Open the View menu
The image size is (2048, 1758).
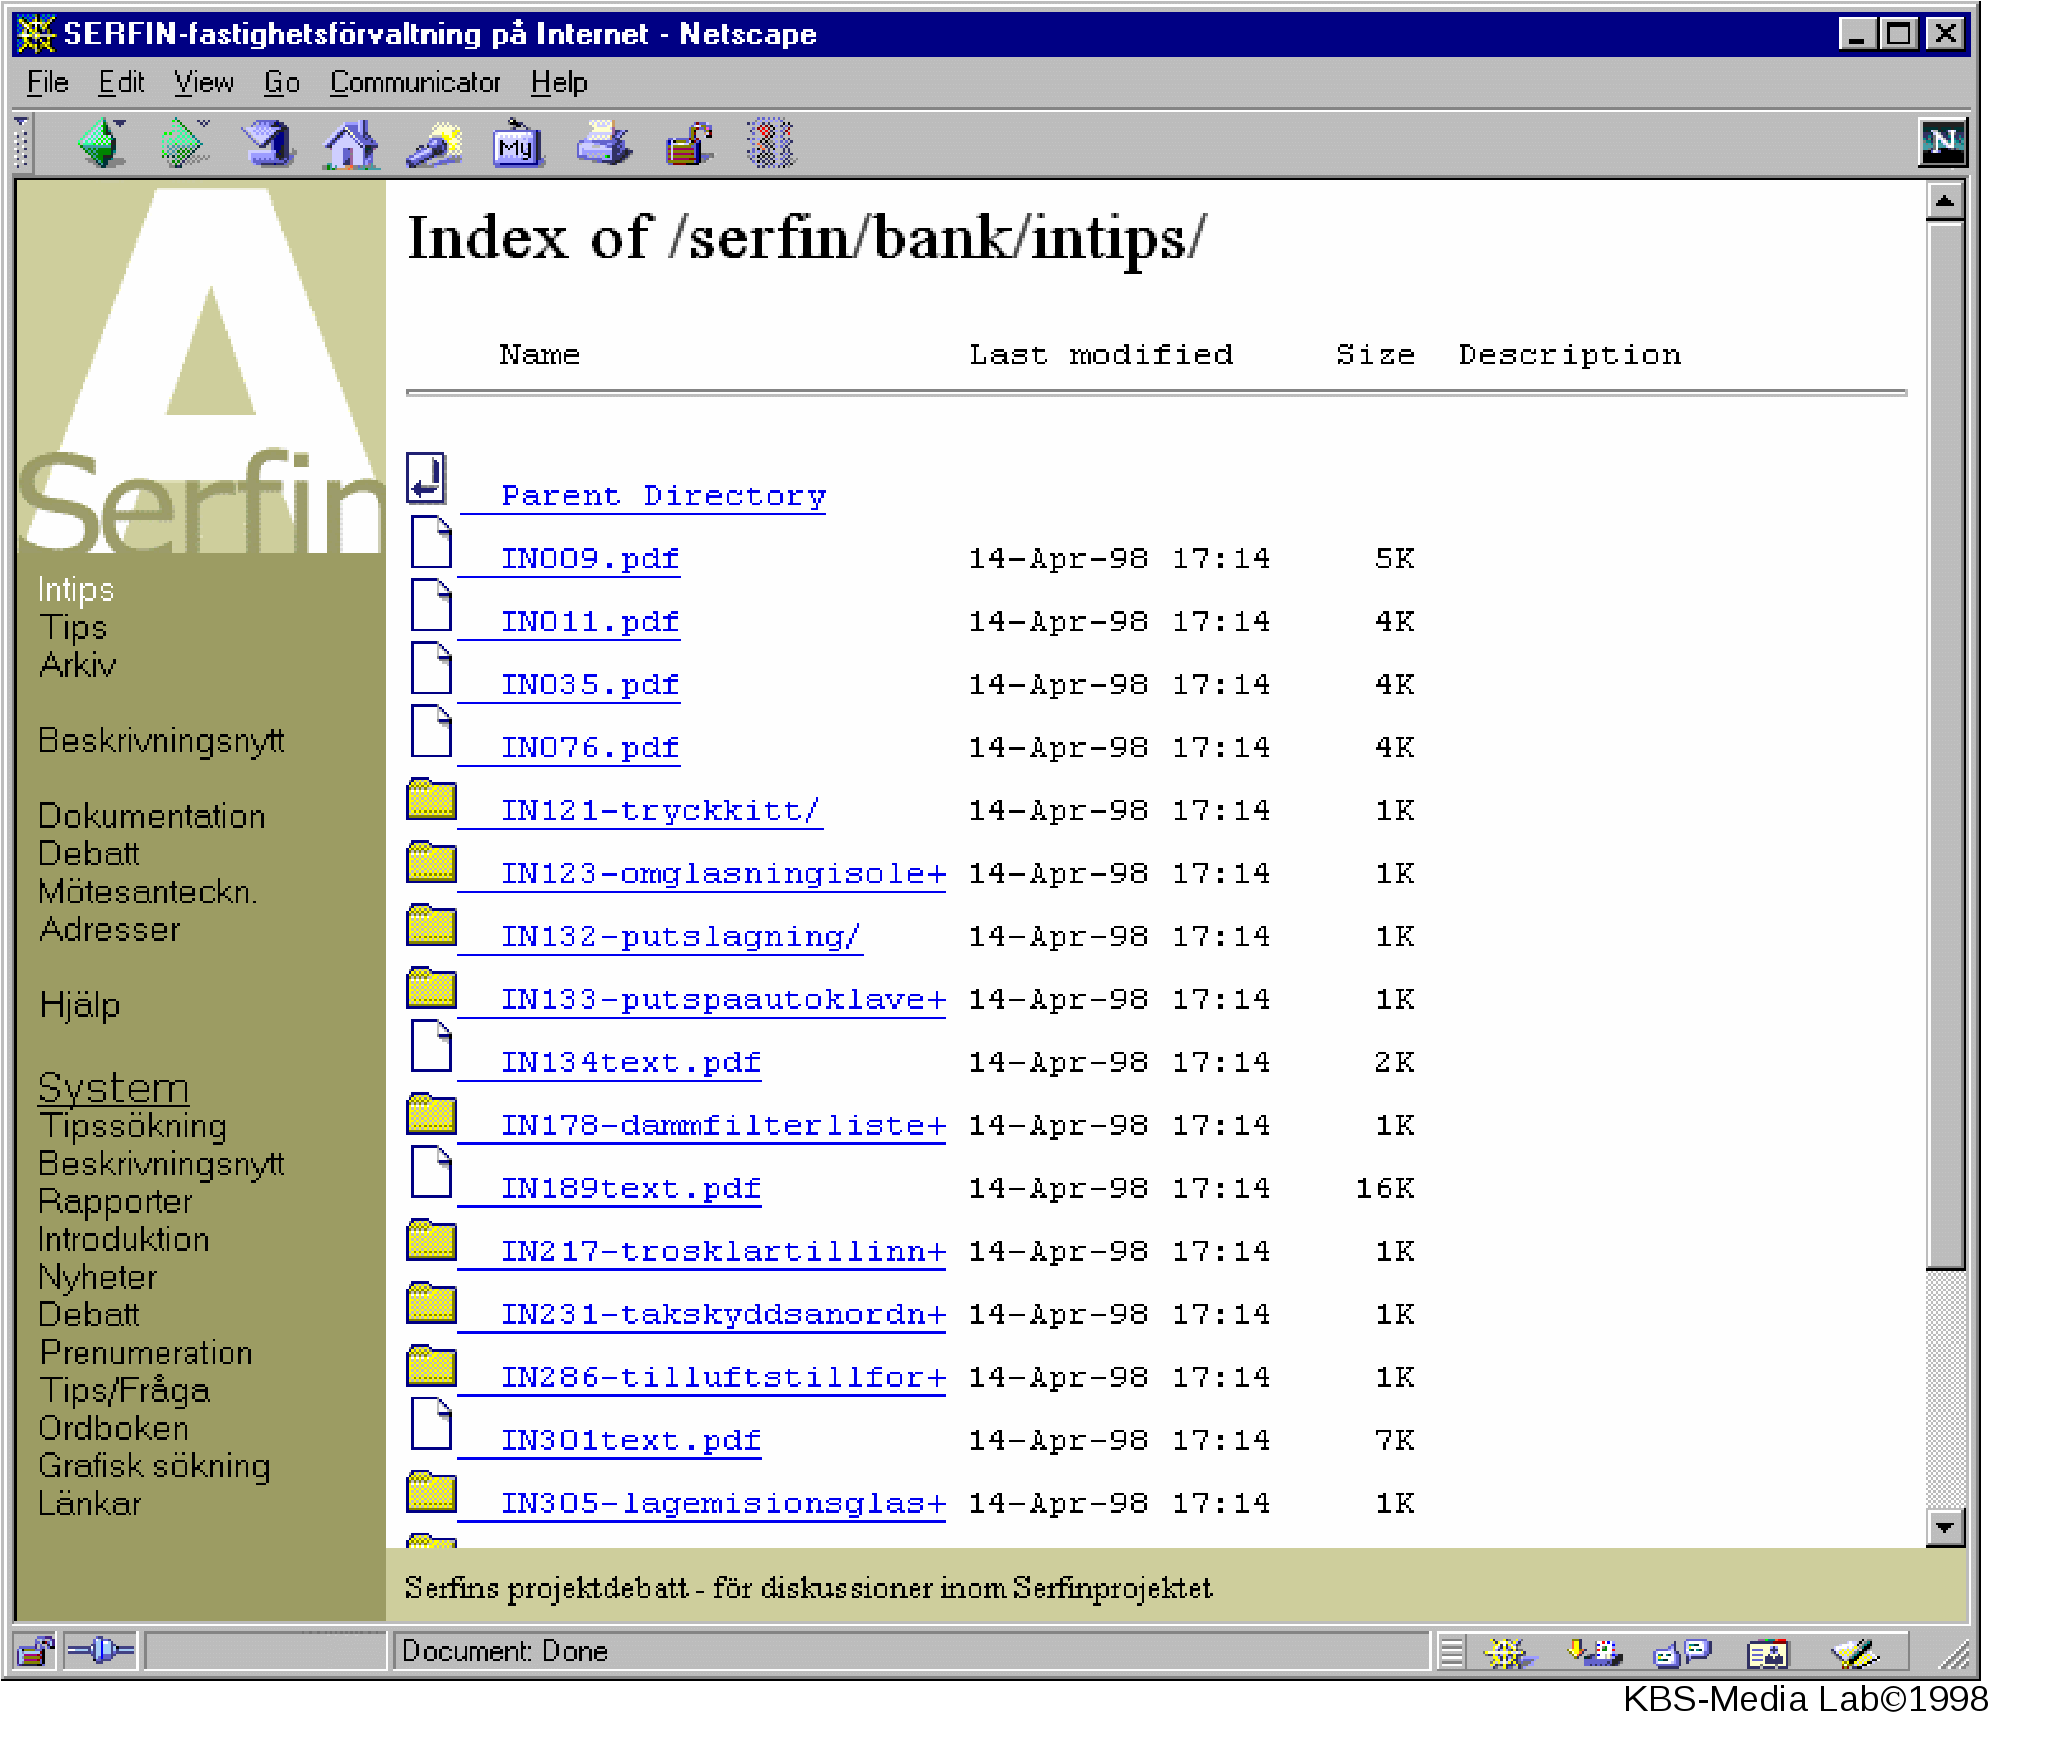pyautogui.click(x=204, y=82)
